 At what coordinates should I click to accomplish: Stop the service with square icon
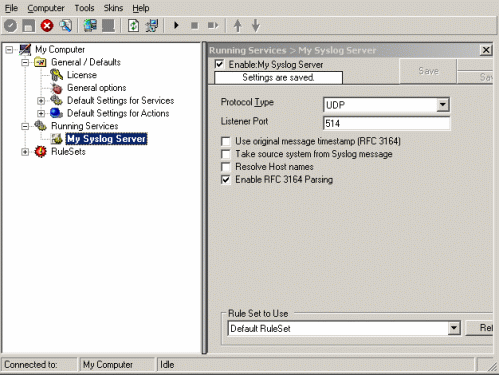point(194,25)
